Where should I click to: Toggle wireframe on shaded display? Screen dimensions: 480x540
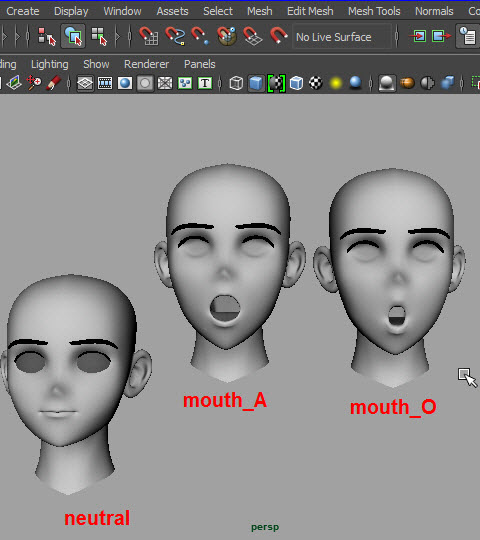pyautogui.click(x=296, y=83)
